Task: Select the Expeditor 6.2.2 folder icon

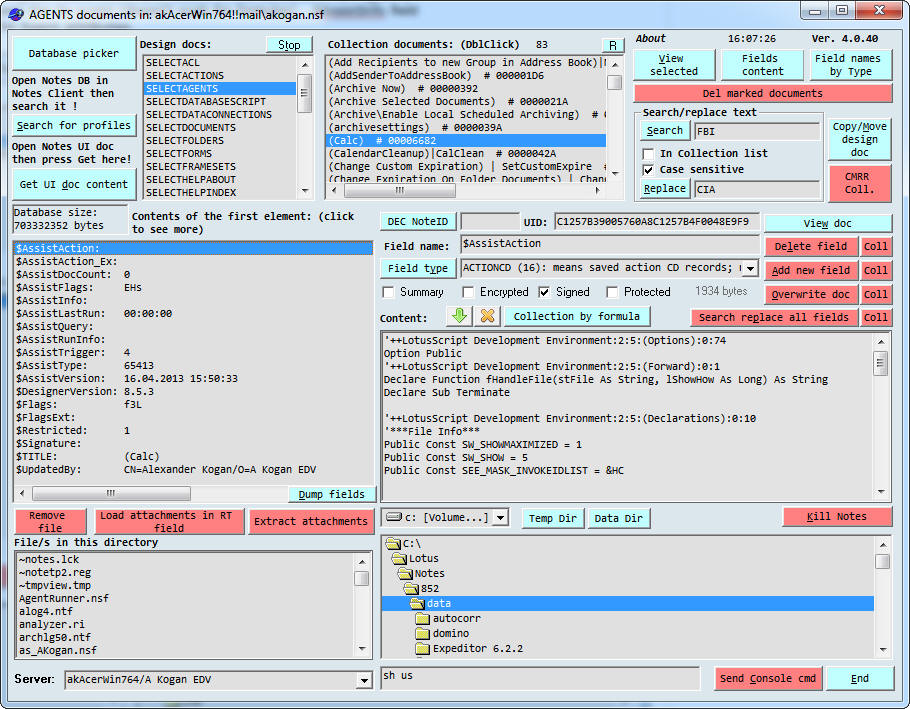Action: pos(422,649)
